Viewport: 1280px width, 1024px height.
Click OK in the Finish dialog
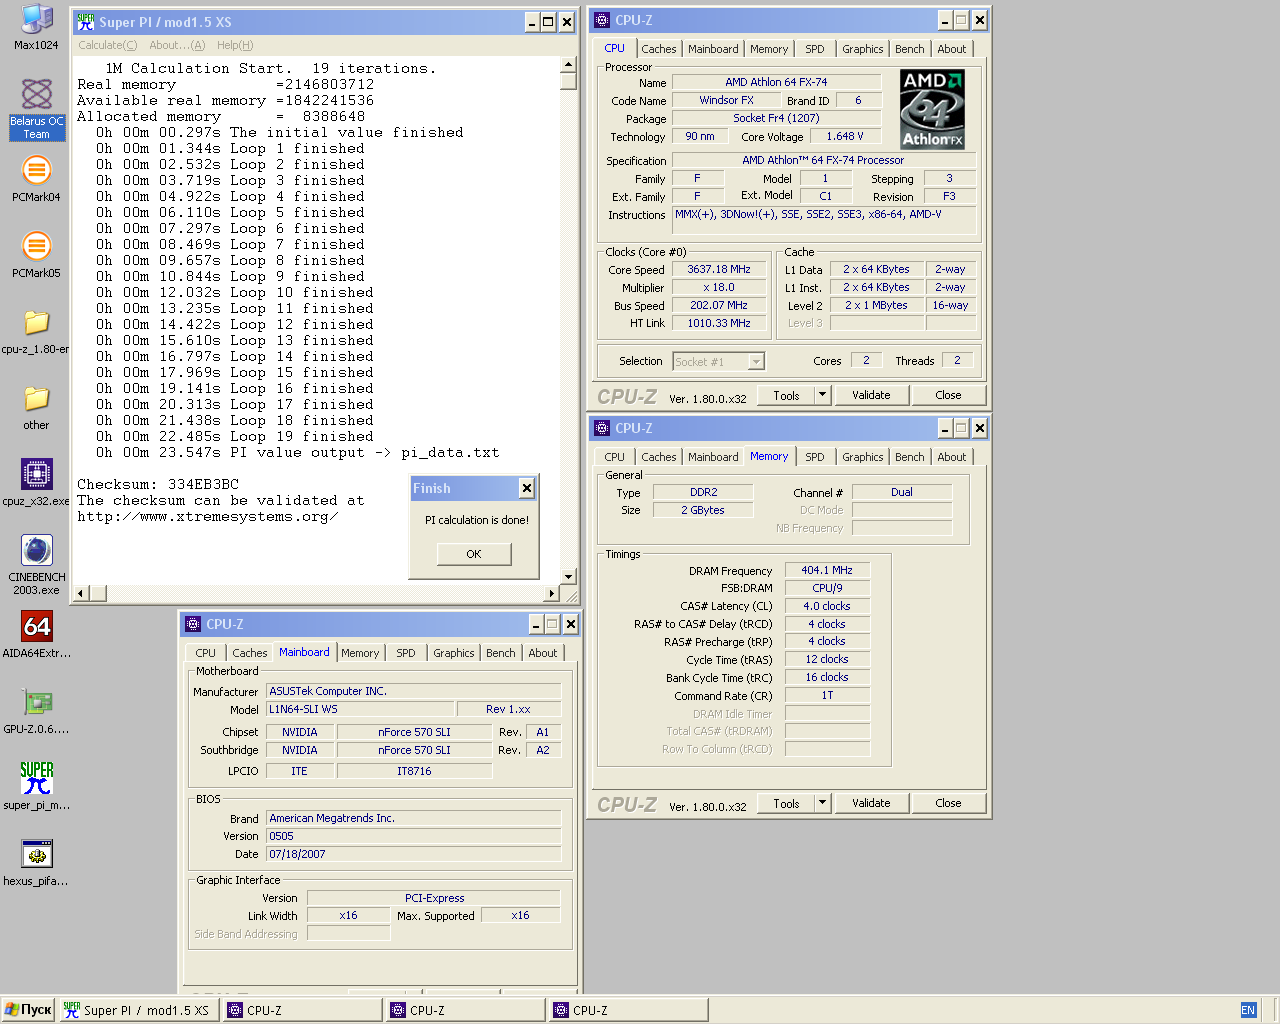474,554
